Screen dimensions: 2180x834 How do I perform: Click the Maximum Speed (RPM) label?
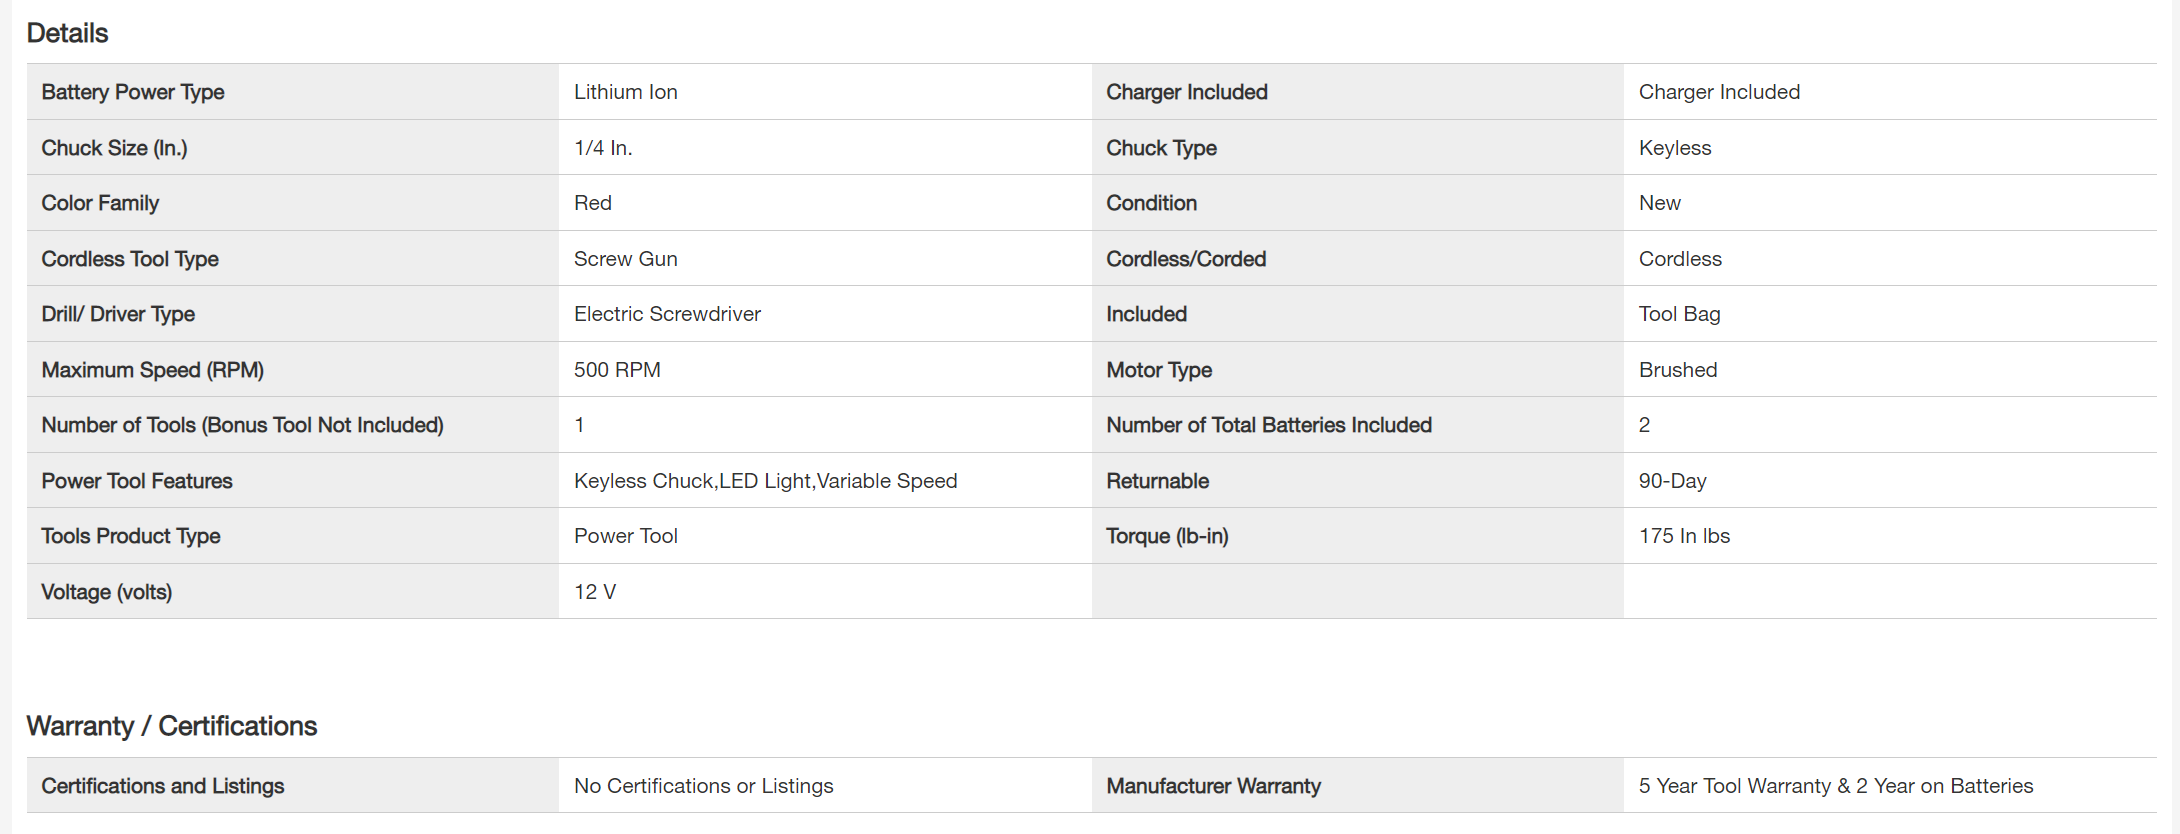click(152, 370)
